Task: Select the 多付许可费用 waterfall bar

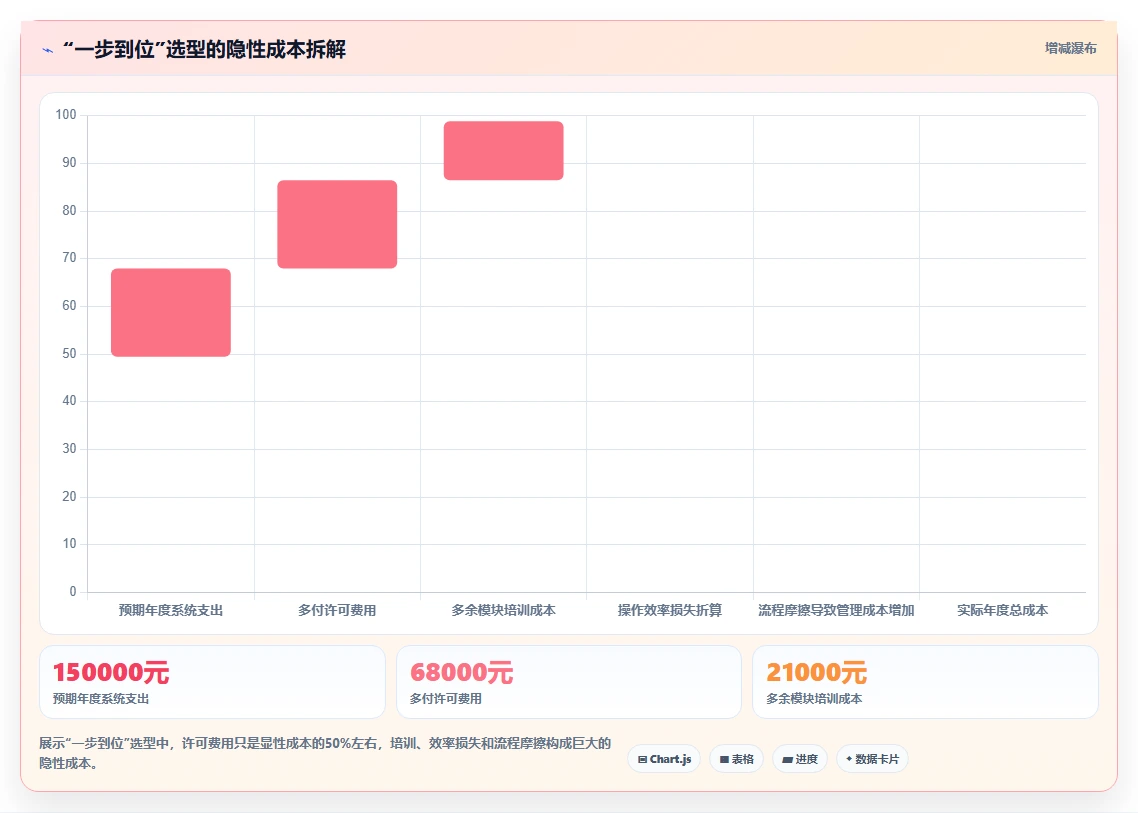Action: pos(337,224)
